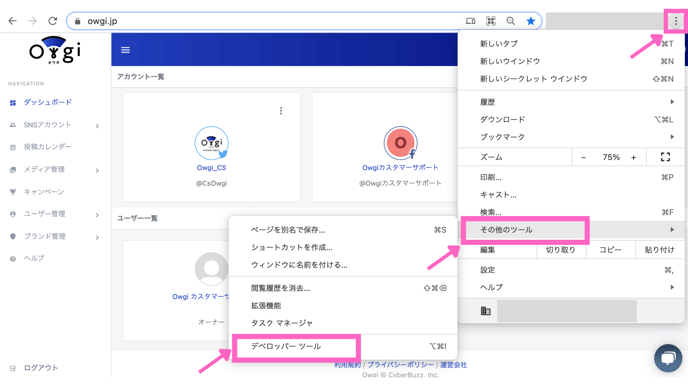Expand ヘルプ submenu arrow in Chrome menu
The width and height of the screenshot is (688, 387).
click(x=672, y=287)
